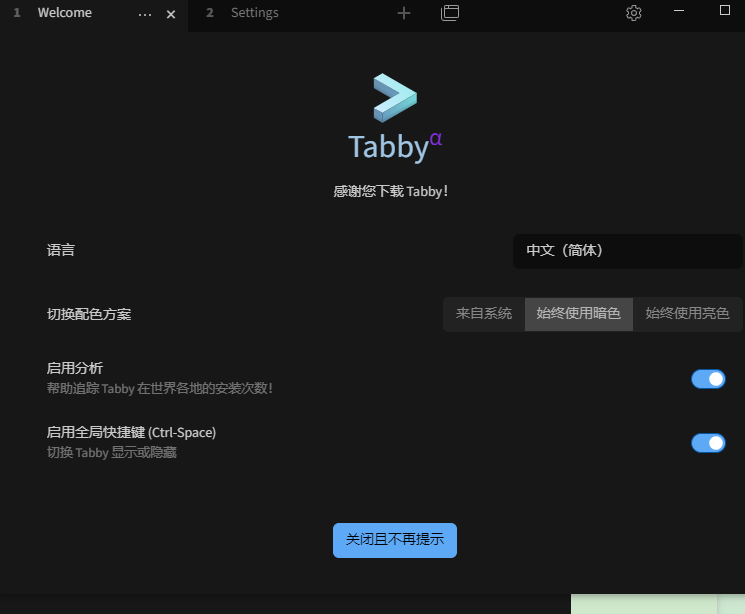
Task: Close the Welcome tab
Action: pos(171,15)
